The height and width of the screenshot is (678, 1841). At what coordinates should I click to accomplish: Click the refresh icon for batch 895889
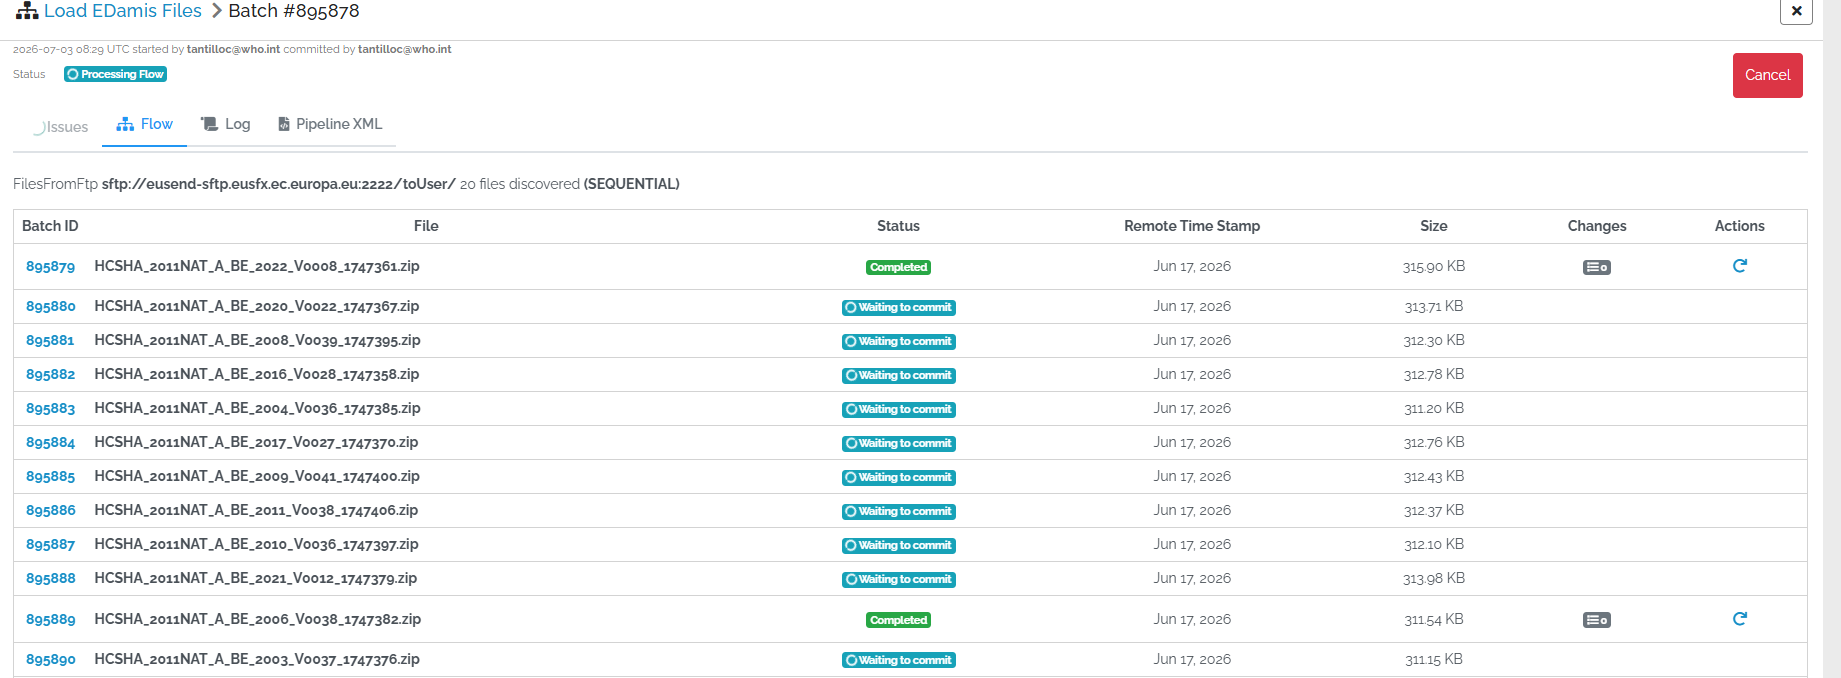(1739, 619)
